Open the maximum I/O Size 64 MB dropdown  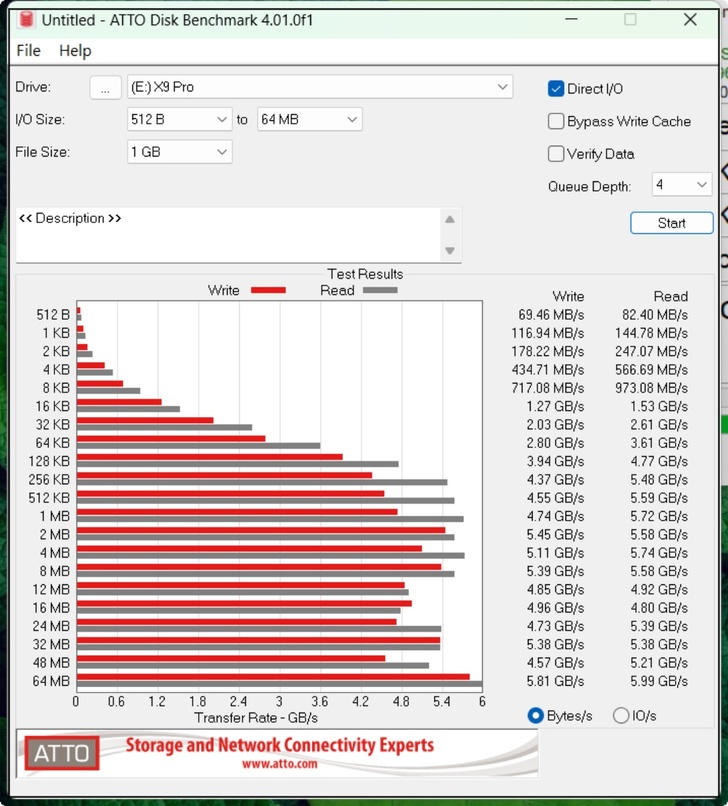click(309, 120)
